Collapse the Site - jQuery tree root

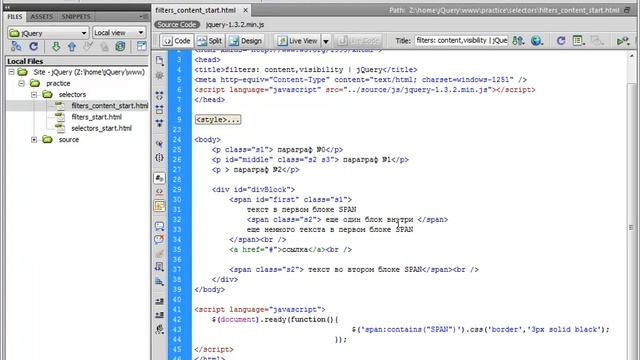(x=11, y=72)
